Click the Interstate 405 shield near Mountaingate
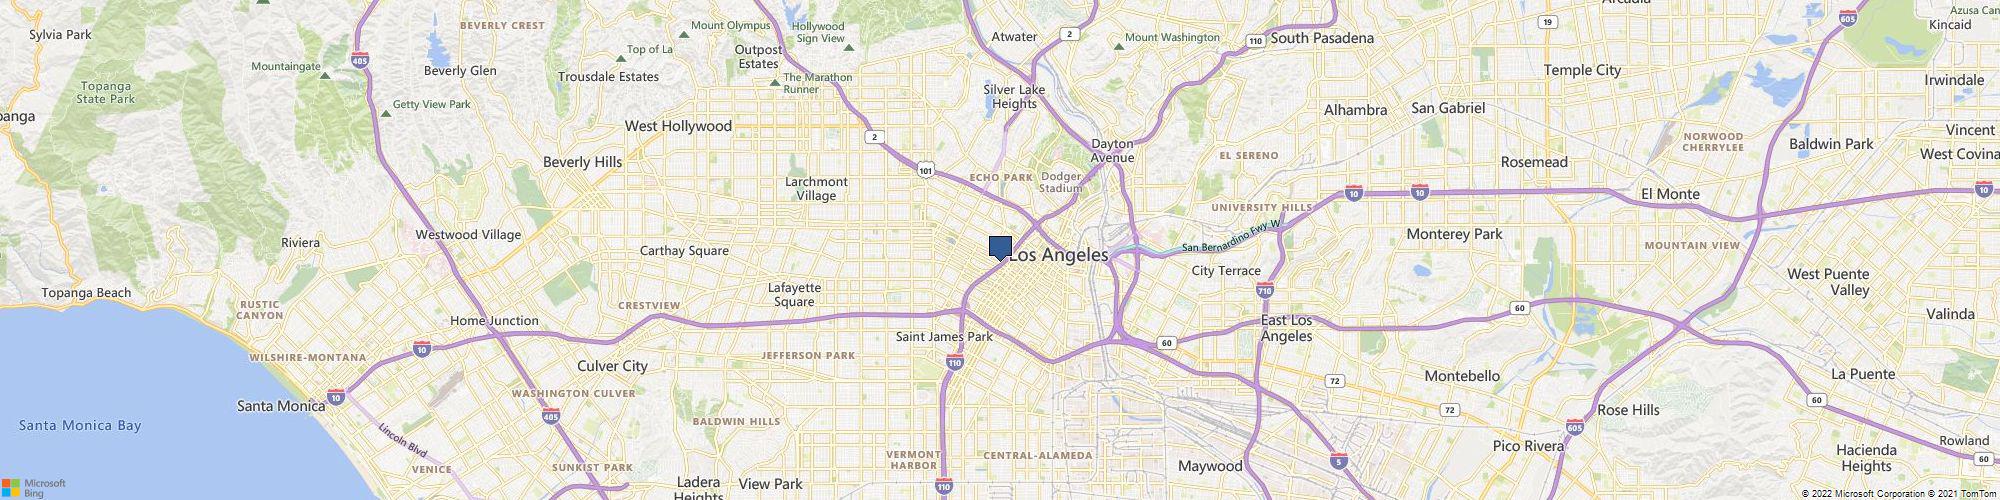 pos(360,61)
